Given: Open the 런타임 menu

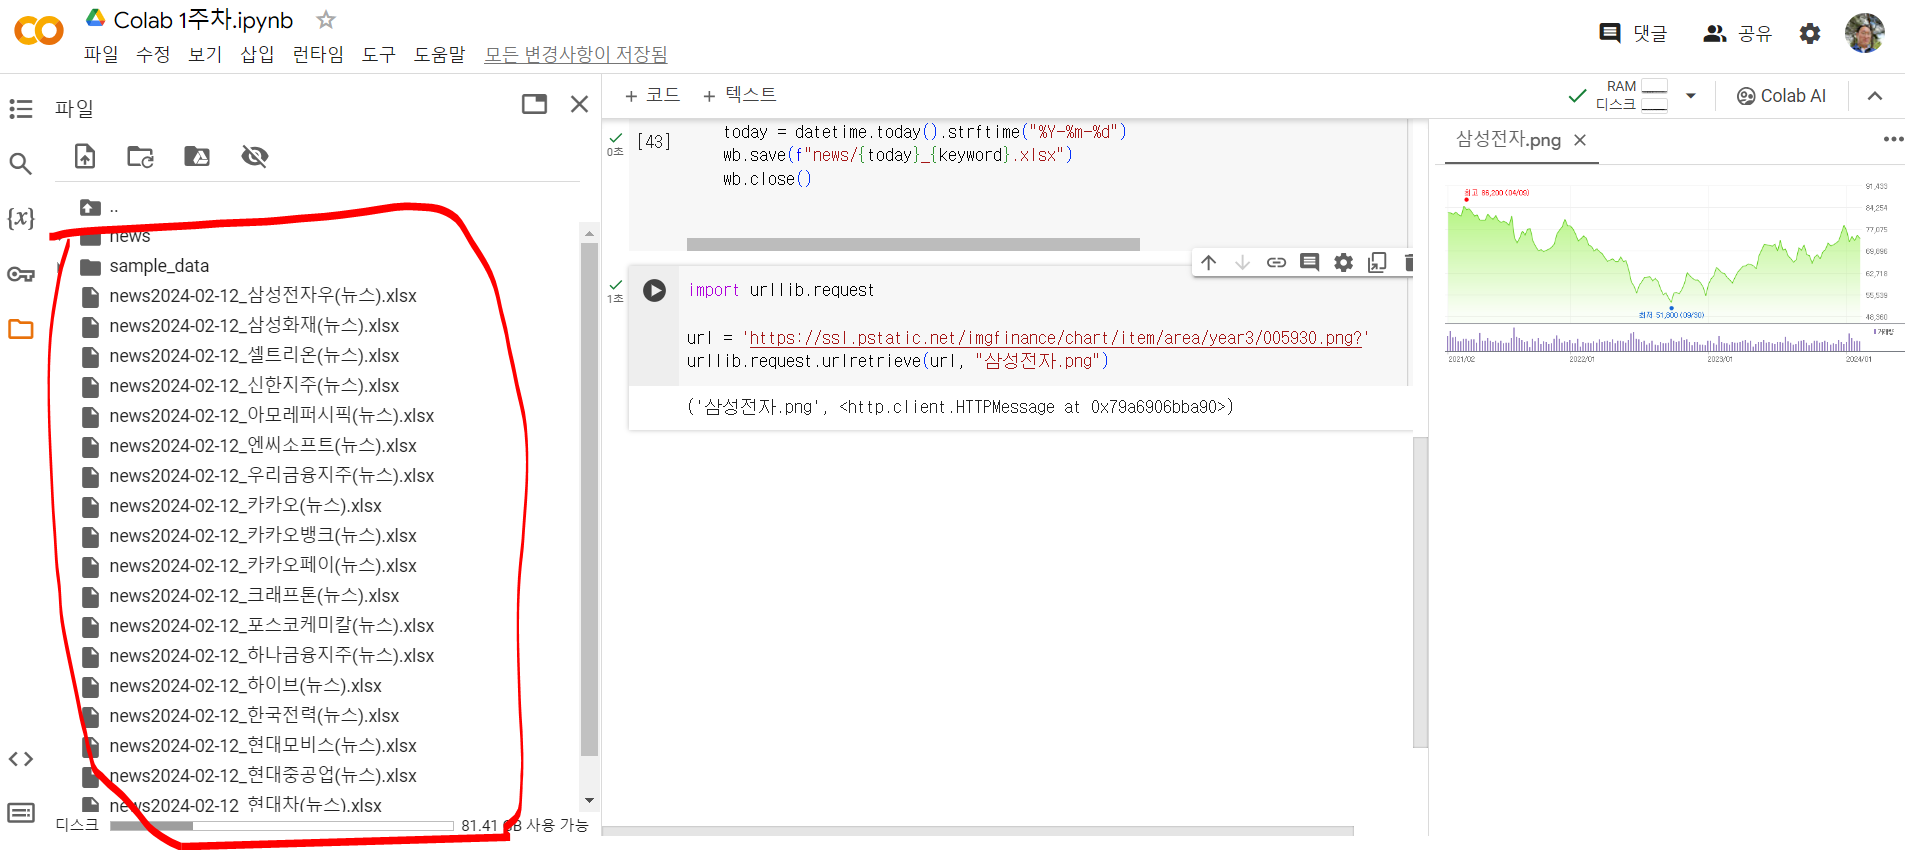Looking at the screenshot, I should click(x=318, y=54).
